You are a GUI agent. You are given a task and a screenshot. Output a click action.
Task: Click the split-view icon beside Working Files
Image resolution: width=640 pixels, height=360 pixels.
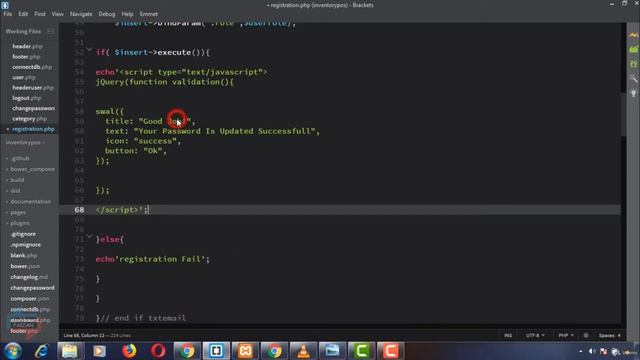coord(51,31)
